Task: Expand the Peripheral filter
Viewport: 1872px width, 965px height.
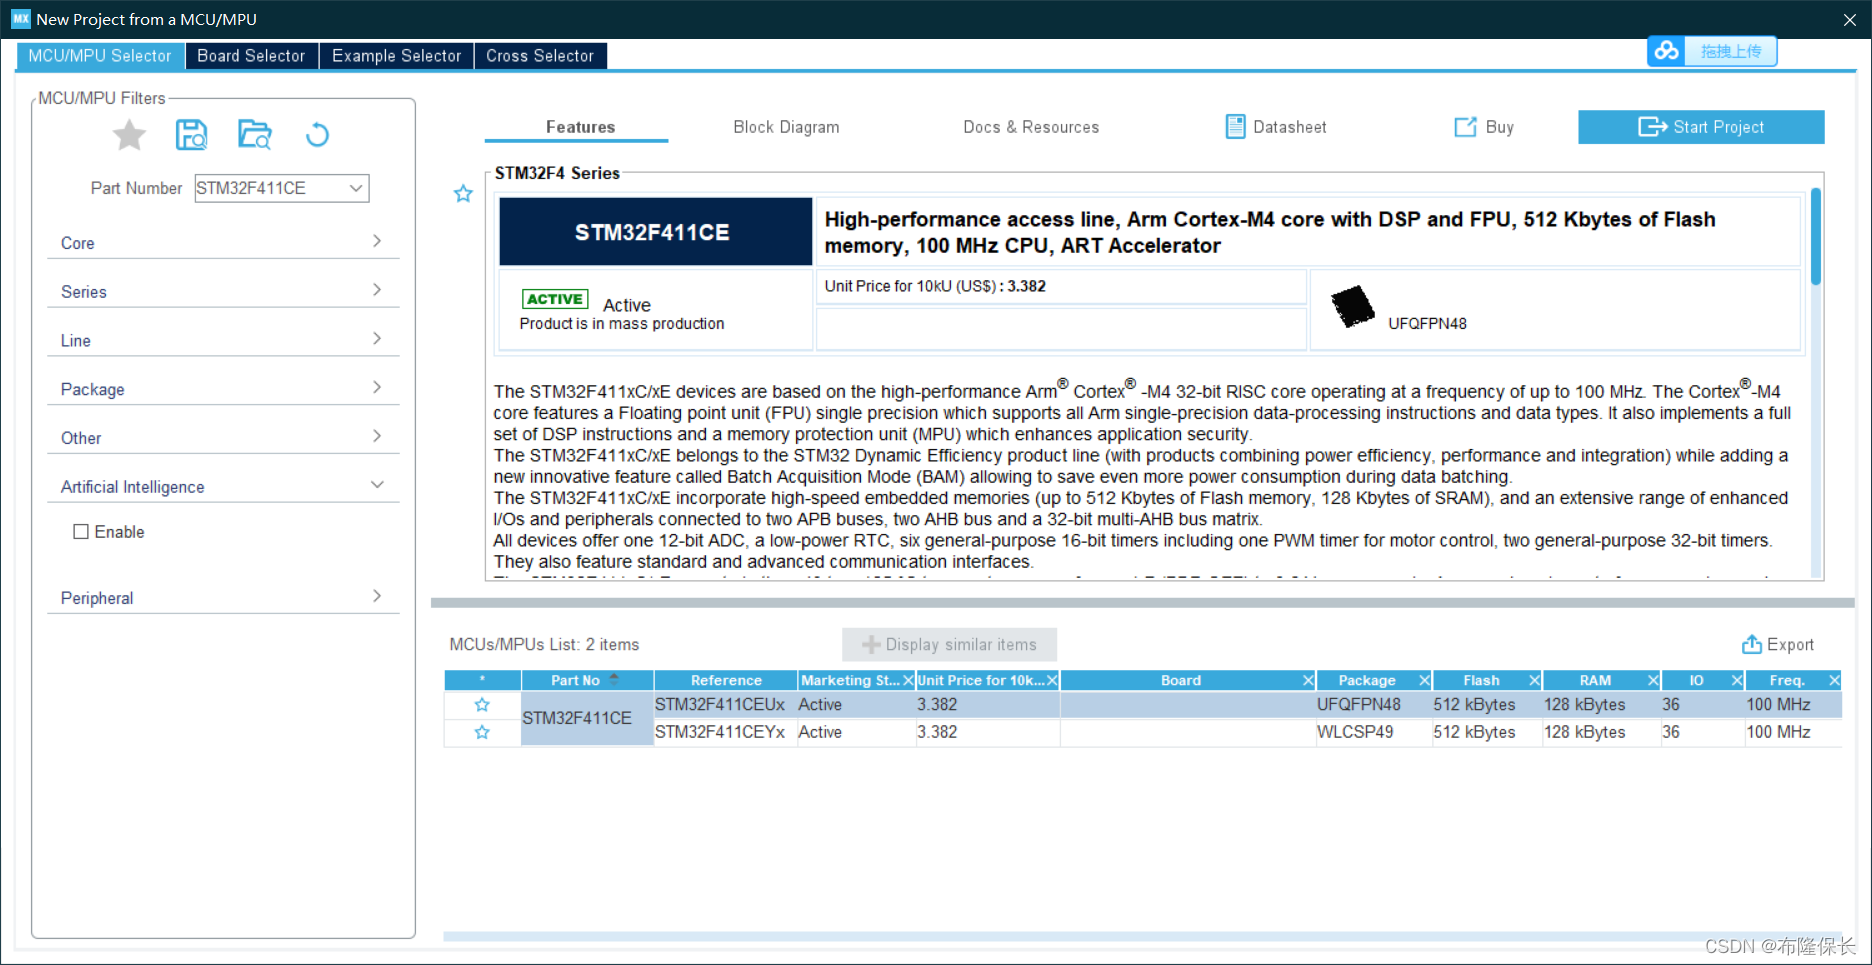Action: [x=223, y=597]
